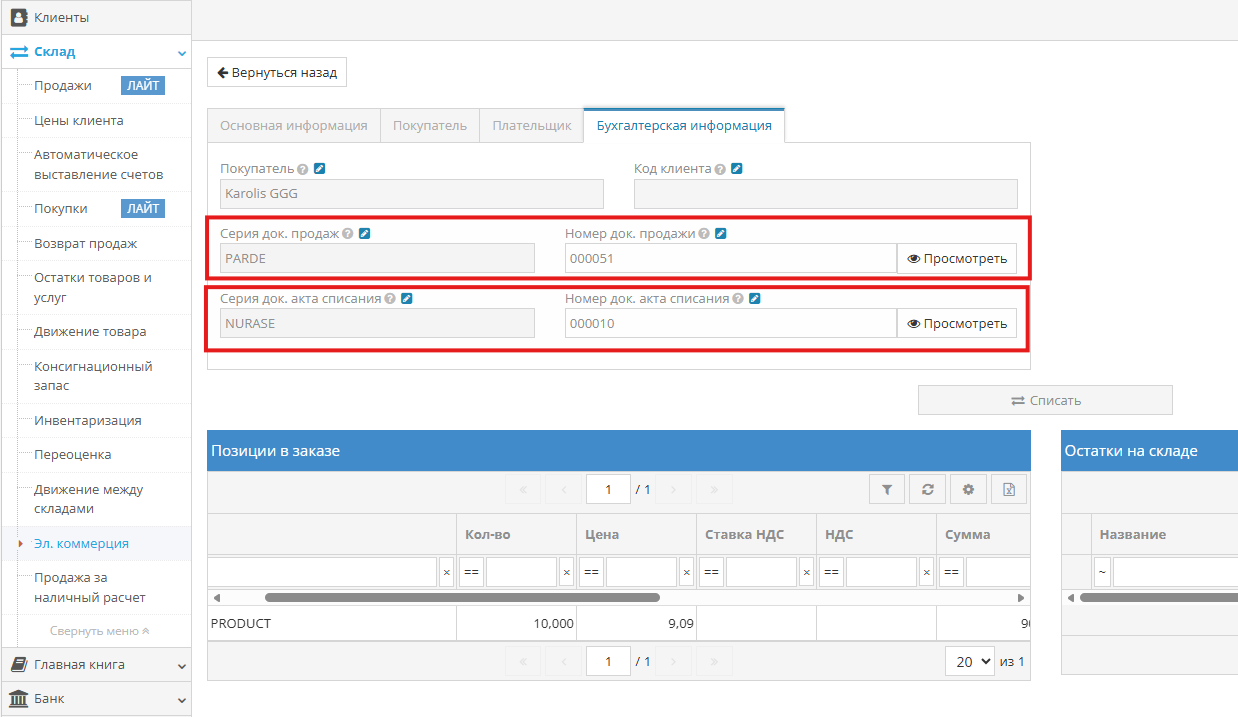
Task: View write-off act document 000010
Action: (x=956, y=323)
